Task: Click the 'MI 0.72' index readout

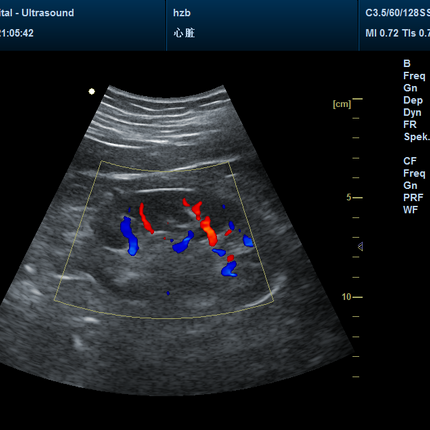Action: coord(382,33)
